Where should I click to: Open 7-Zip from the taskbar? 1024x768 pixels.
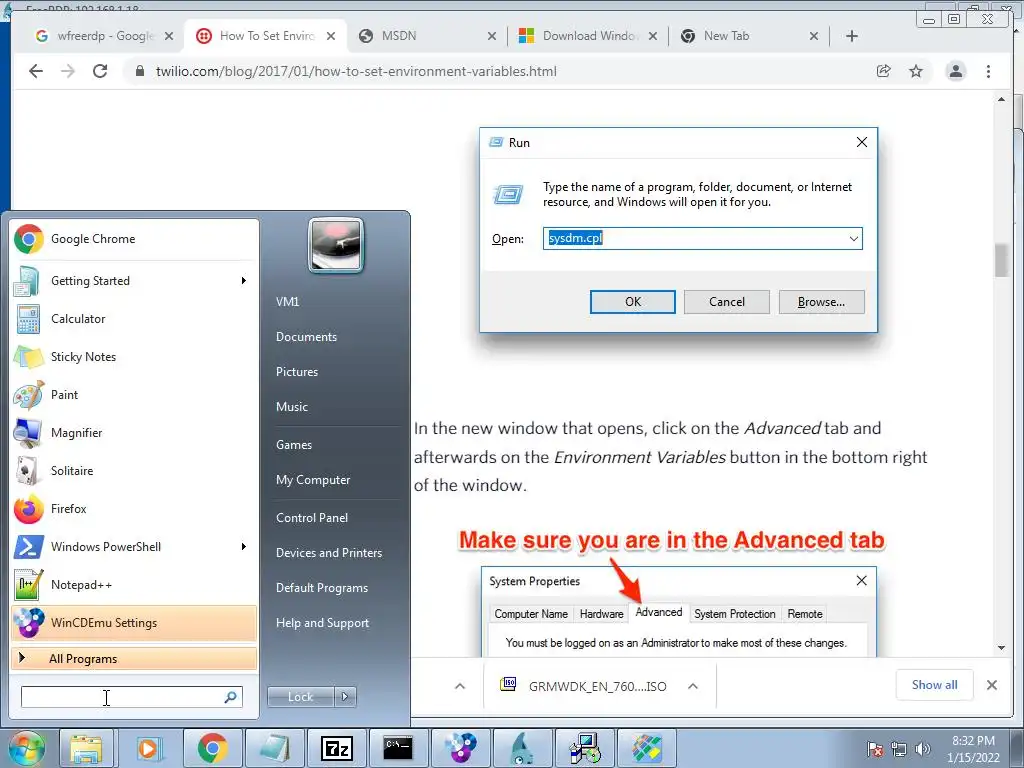pyautogui.click(x=337, y=748)
